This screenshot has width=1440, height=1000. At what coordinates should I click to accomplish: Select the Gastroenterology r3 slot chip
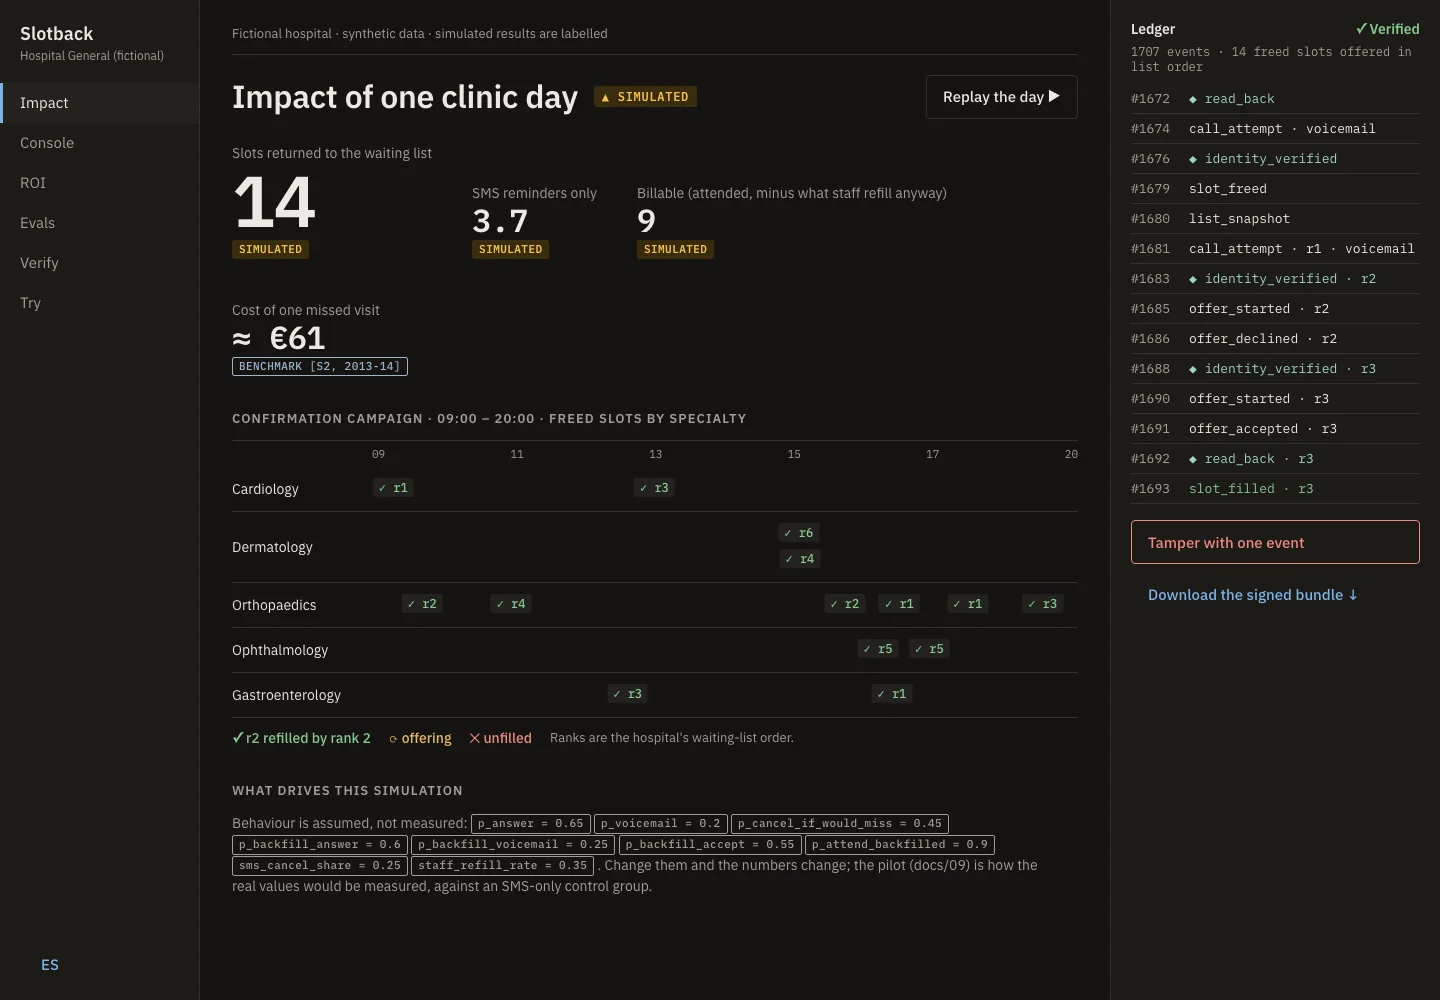tap(628, 694)
